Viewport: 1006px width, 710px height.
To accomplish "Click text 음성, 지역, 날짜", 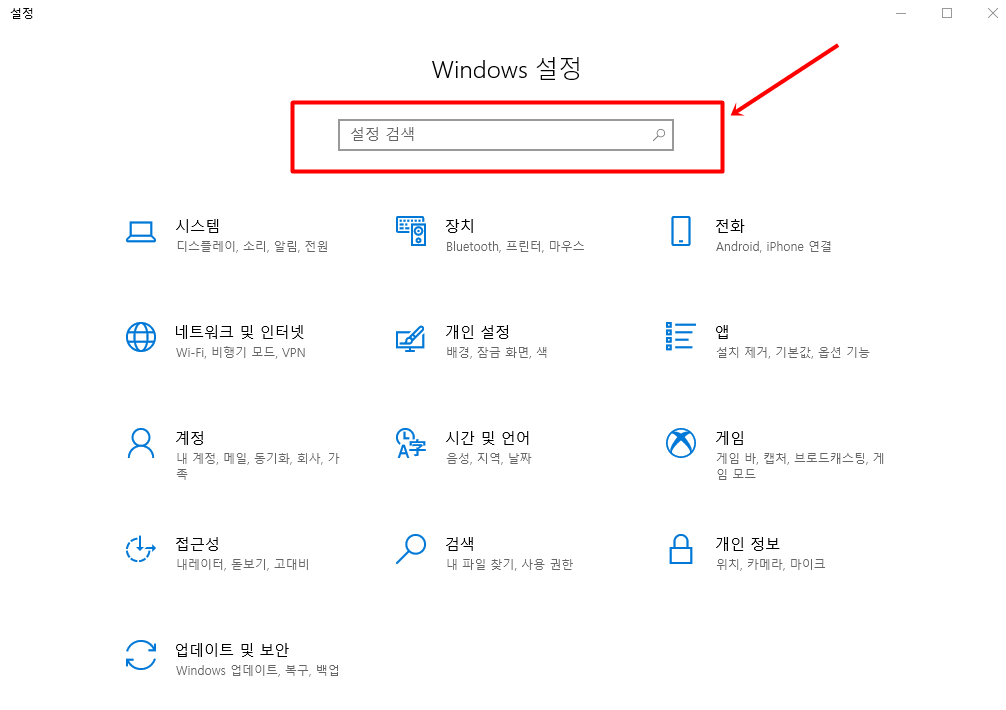I will (489, 458).
